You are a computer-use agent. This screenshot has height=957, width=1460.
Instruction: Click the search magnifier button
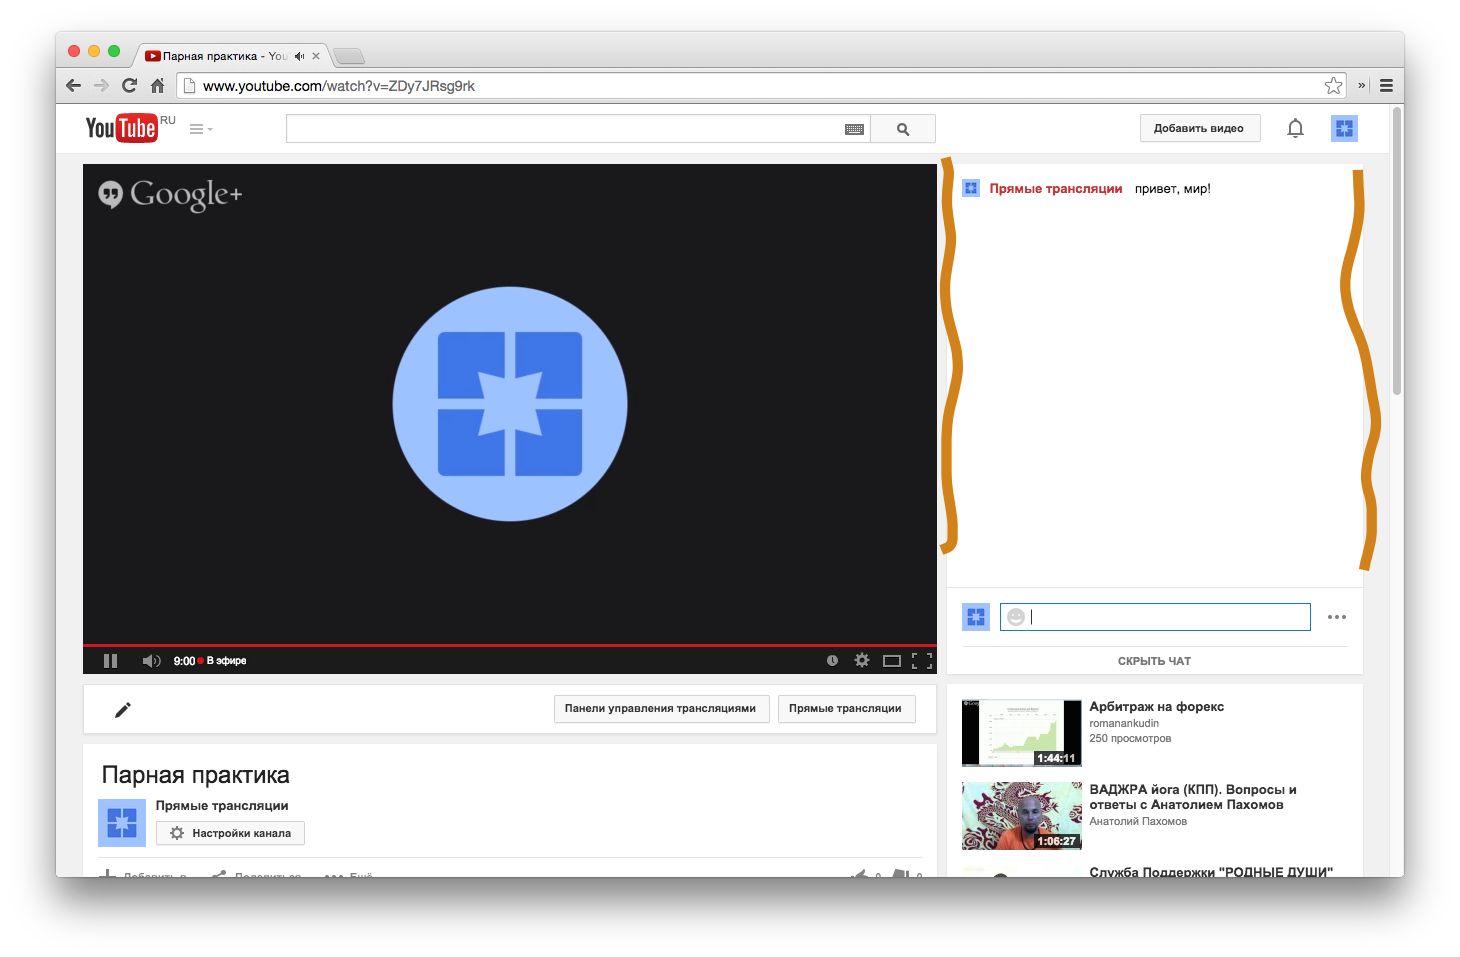tap(903, 129)
